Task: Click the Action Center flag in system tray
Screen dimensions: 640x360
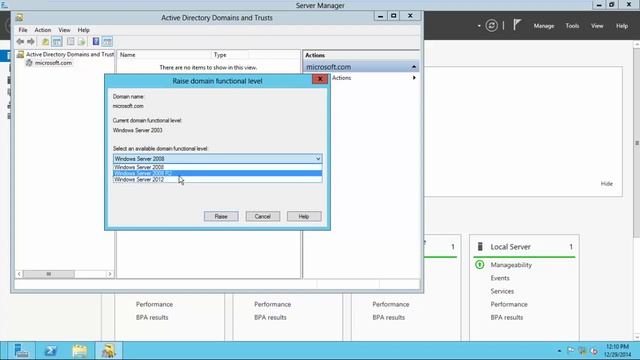Action: (571, 351)
